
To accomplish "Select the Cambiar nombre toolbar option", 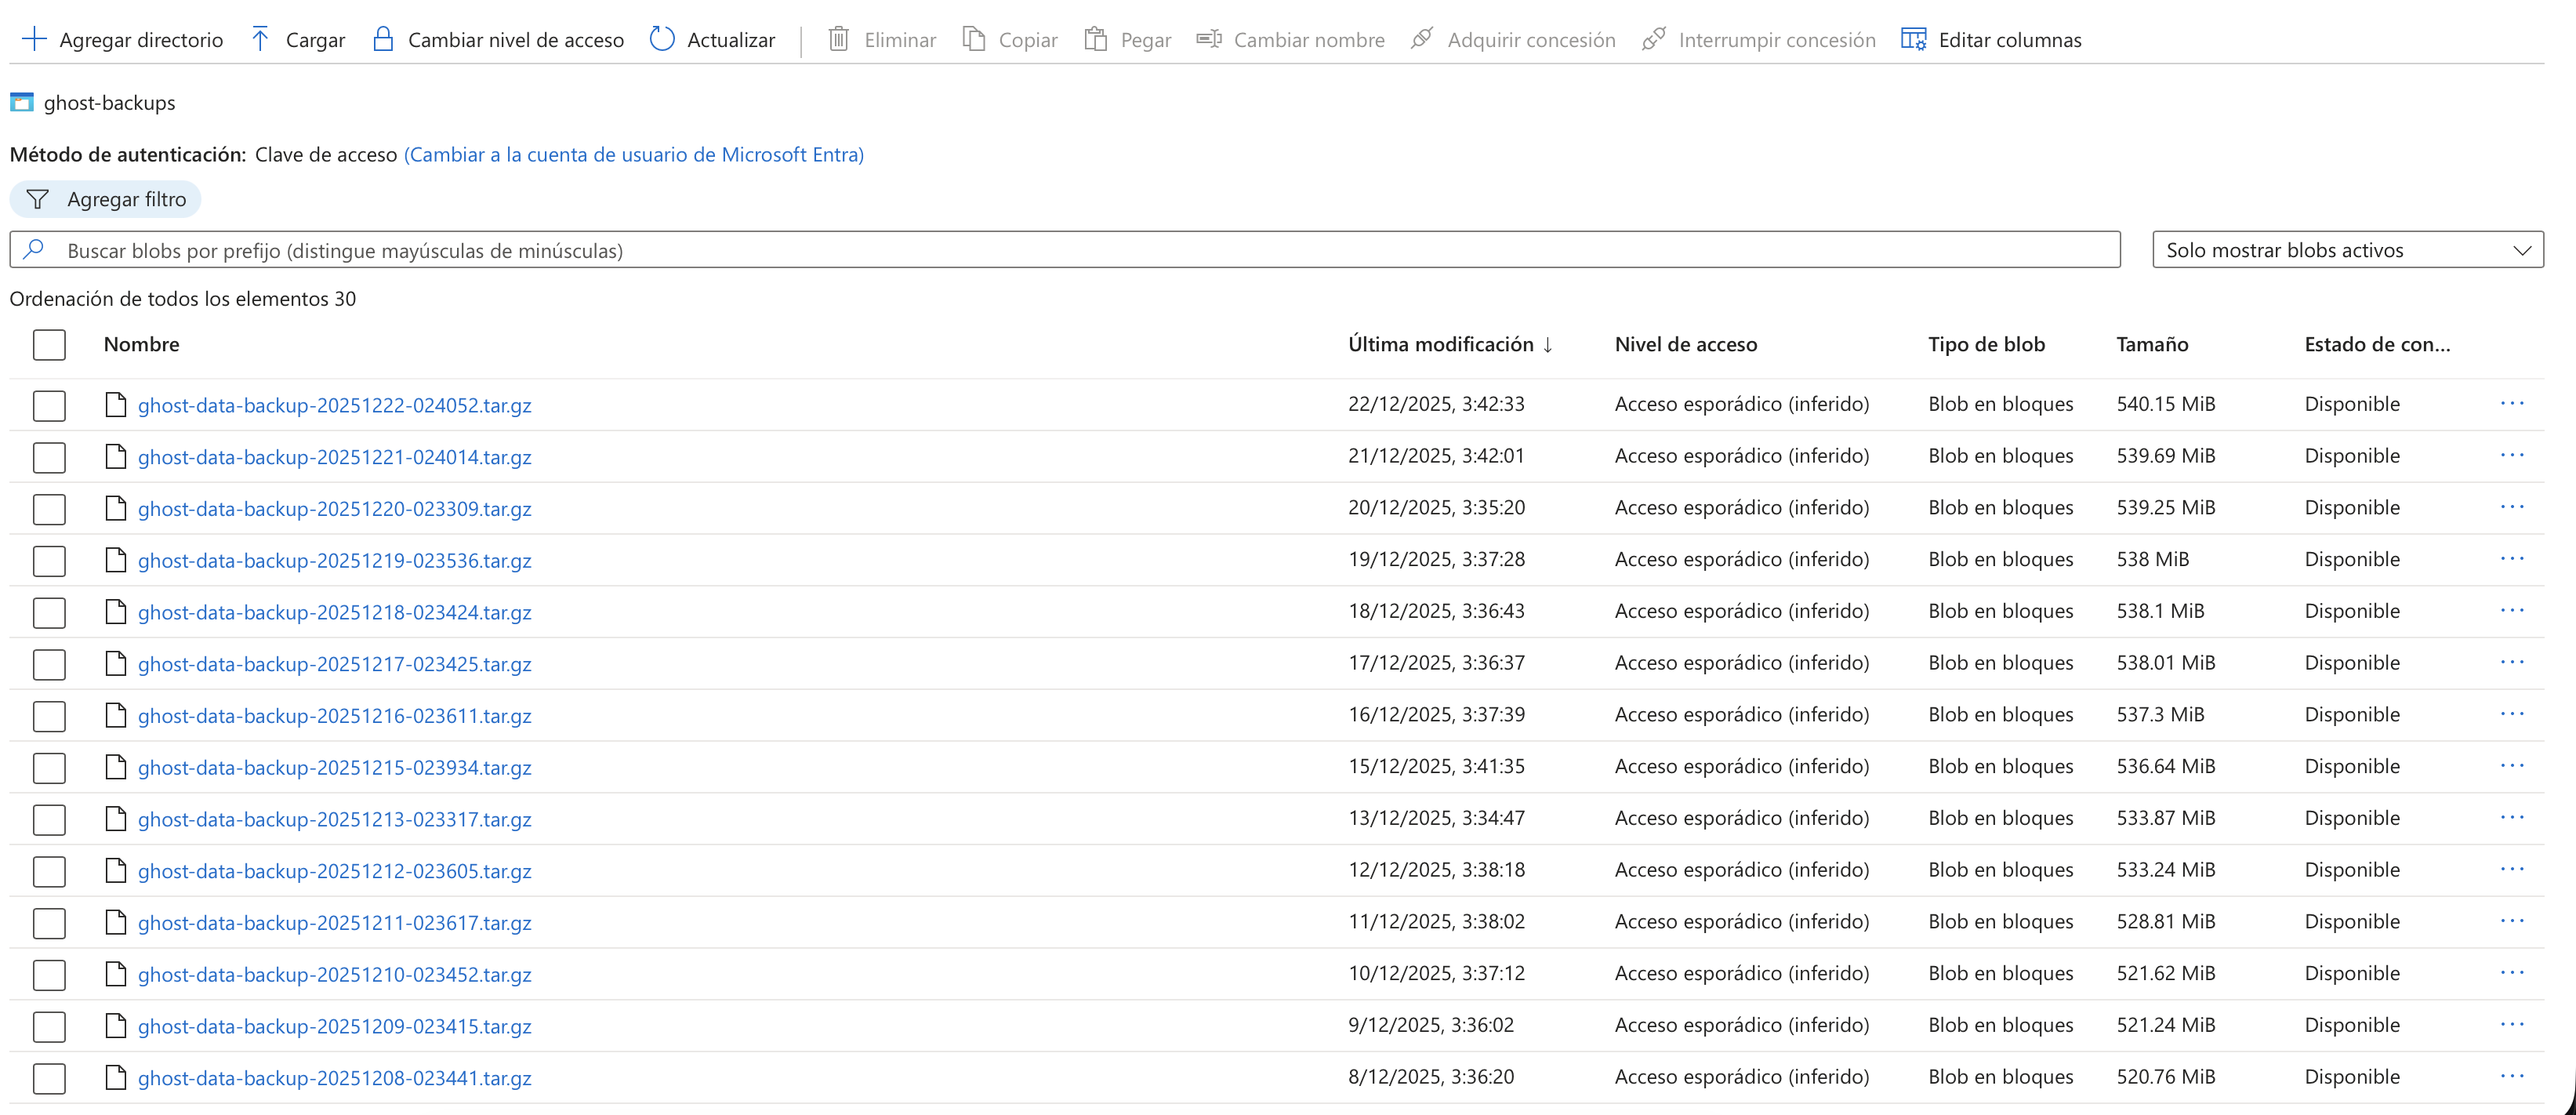I will (x=1290, y=39).
